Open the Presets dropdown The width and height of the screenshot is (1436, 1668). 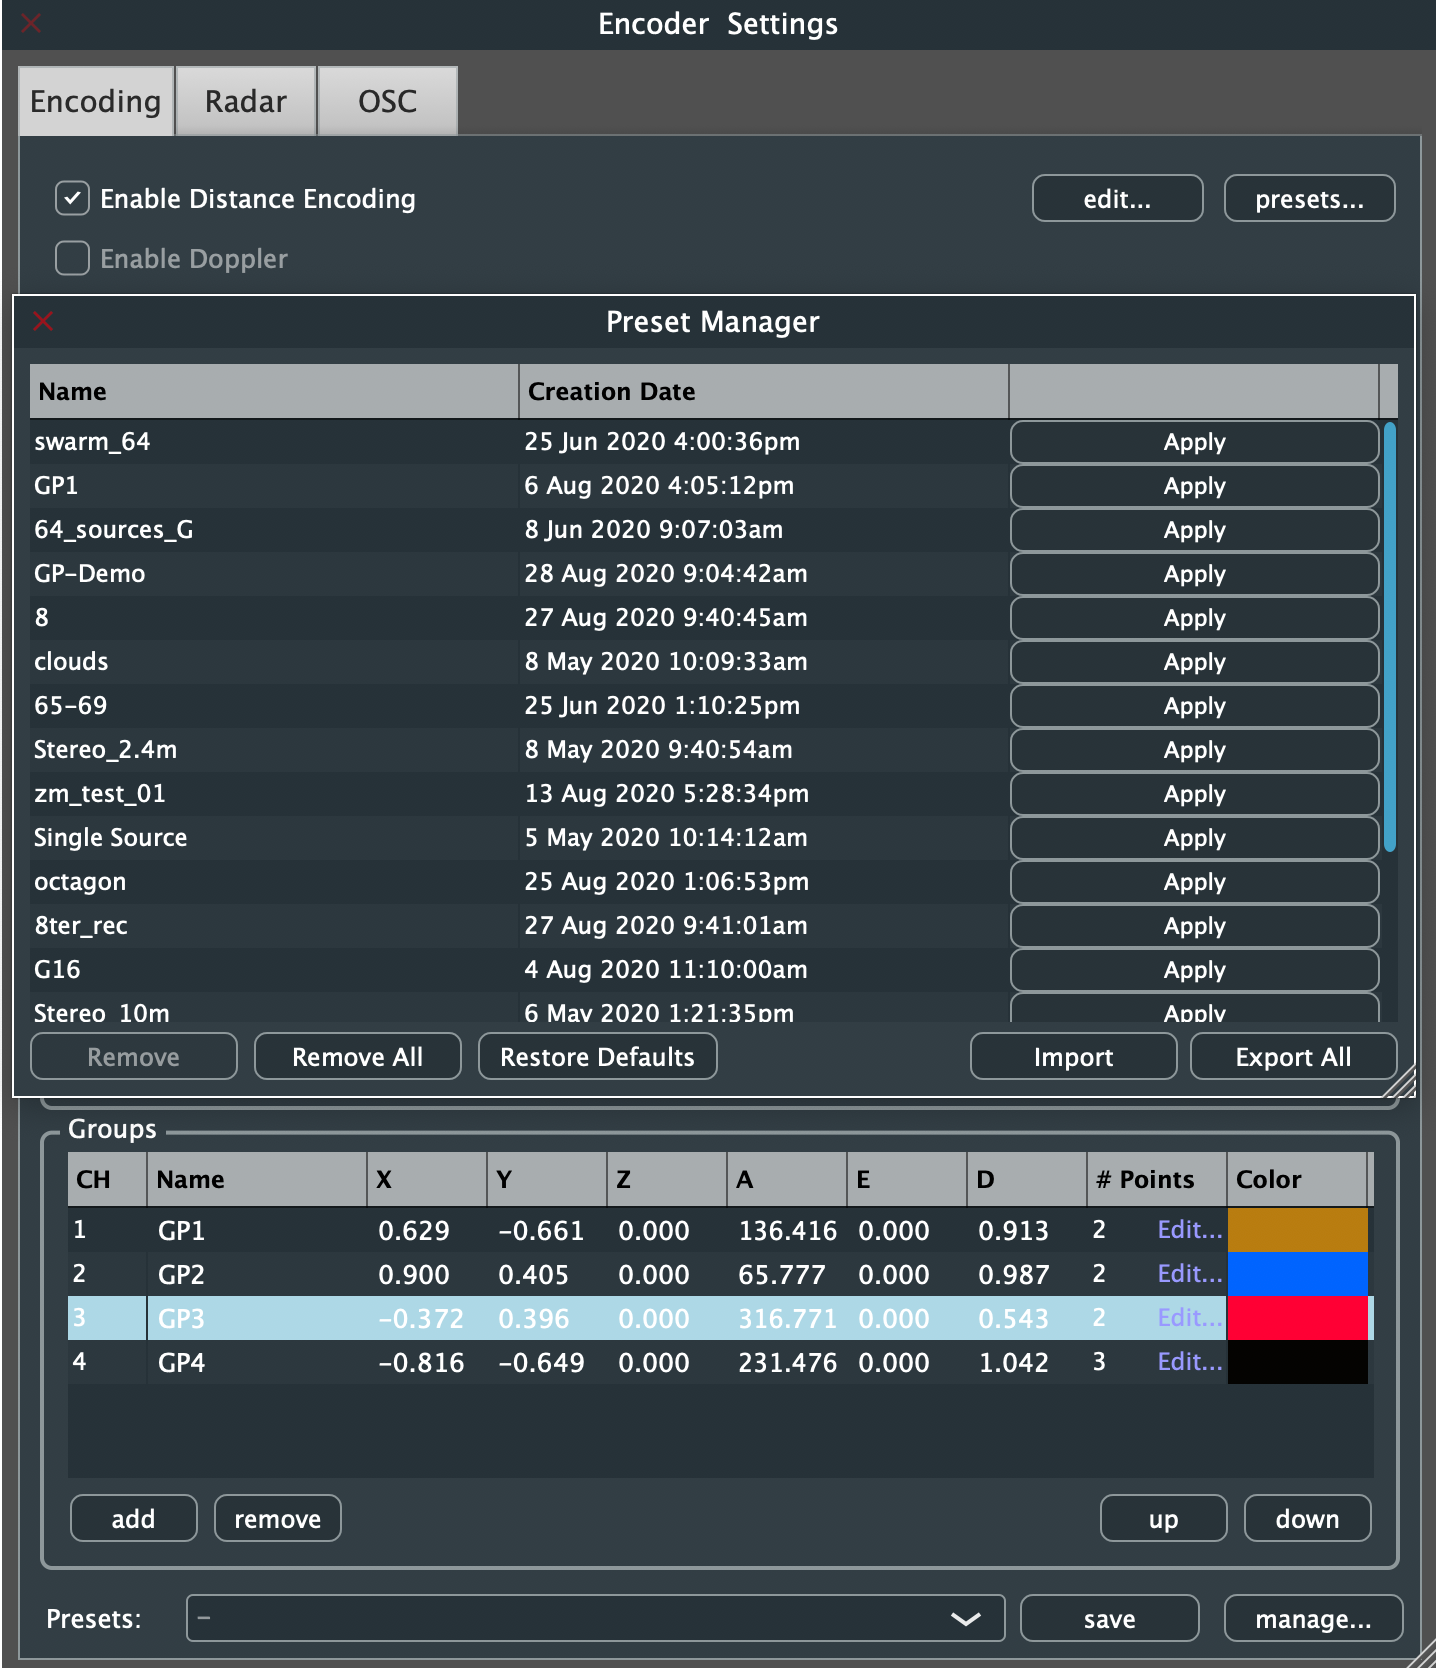[x=595, y=1618]
